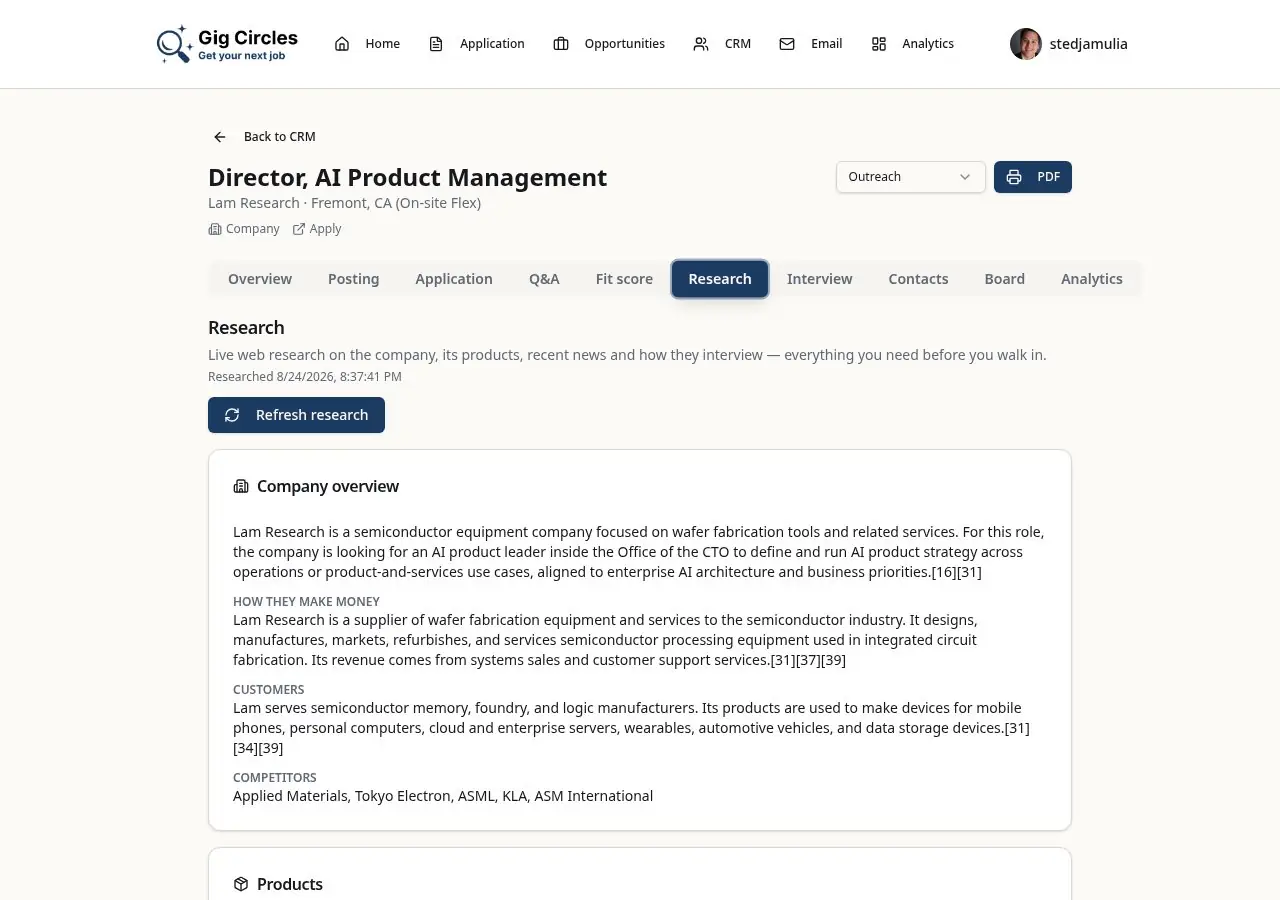Click the stedjamulia username
This screenshot has width=1280, height=900.
[x=1089, y=44]
